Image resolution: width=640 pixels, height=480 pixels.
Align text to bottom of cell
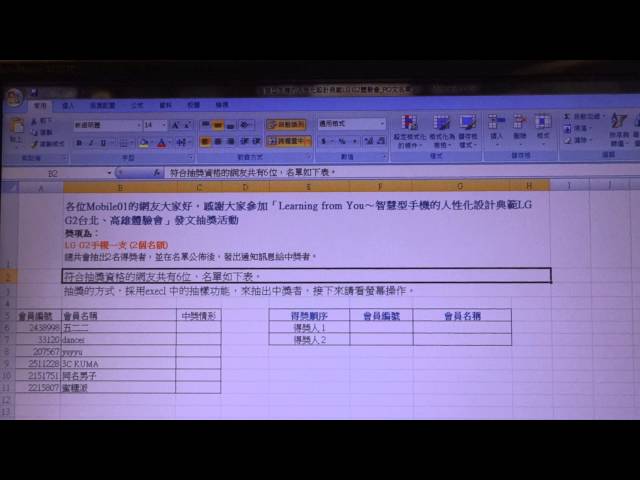click(x=231, y=124)
